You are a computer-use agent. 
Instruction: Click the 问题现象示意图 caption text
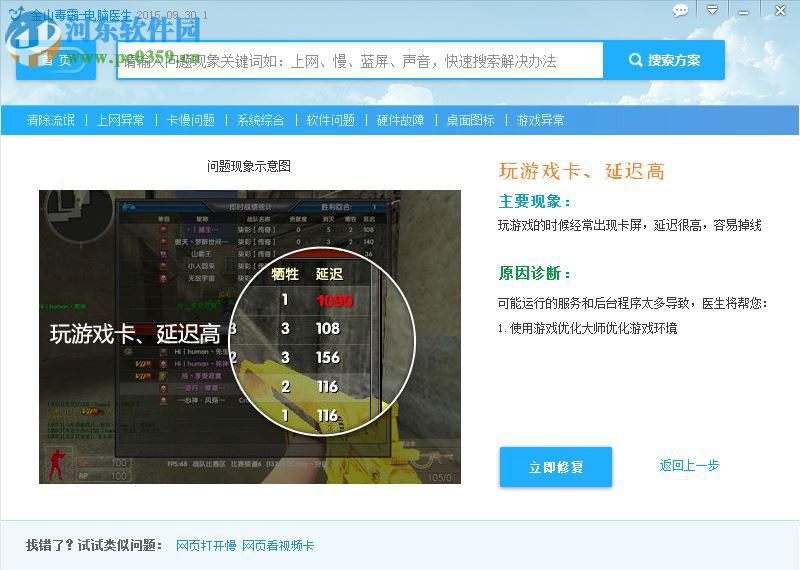[249, 166]
